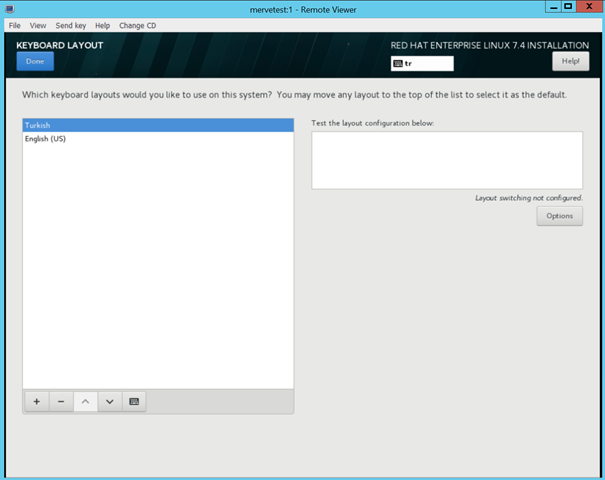Open the View menu
Image resolution: width=605 pixels, height=480 pixels.
[38, 25]
